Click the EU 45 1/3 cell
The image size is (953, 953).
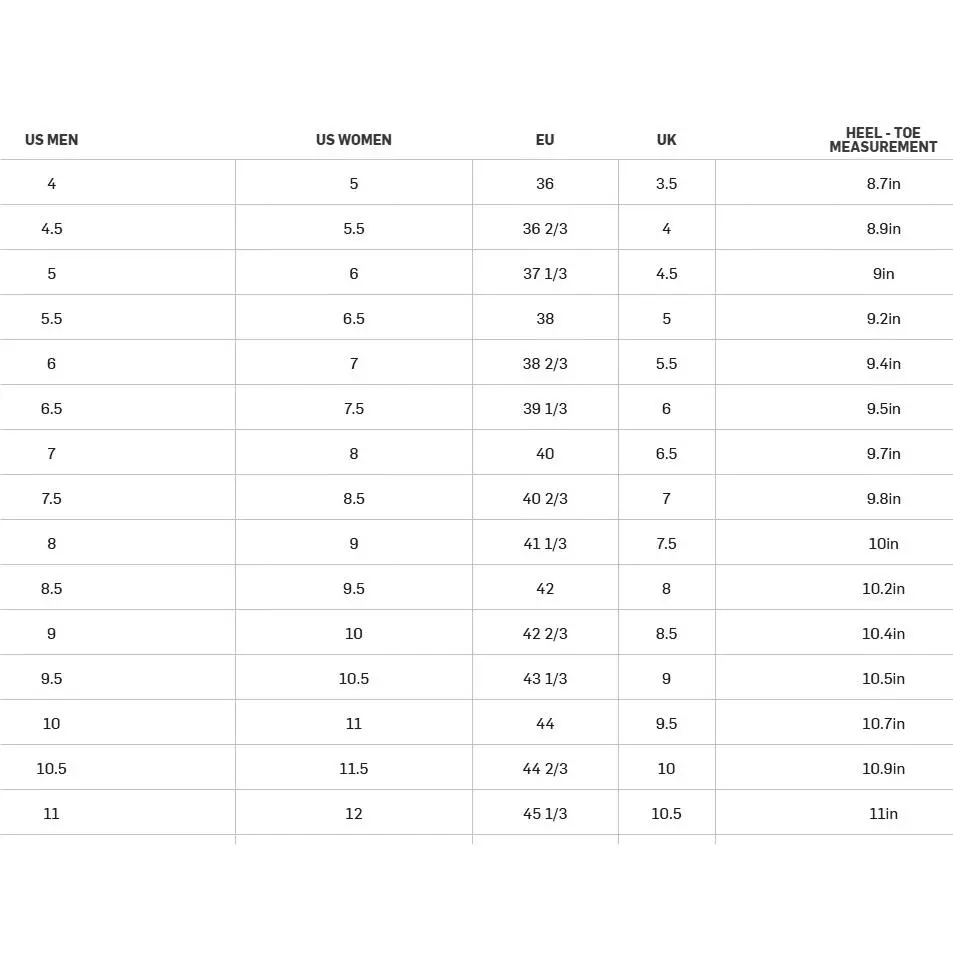click(x=545, y=813)
